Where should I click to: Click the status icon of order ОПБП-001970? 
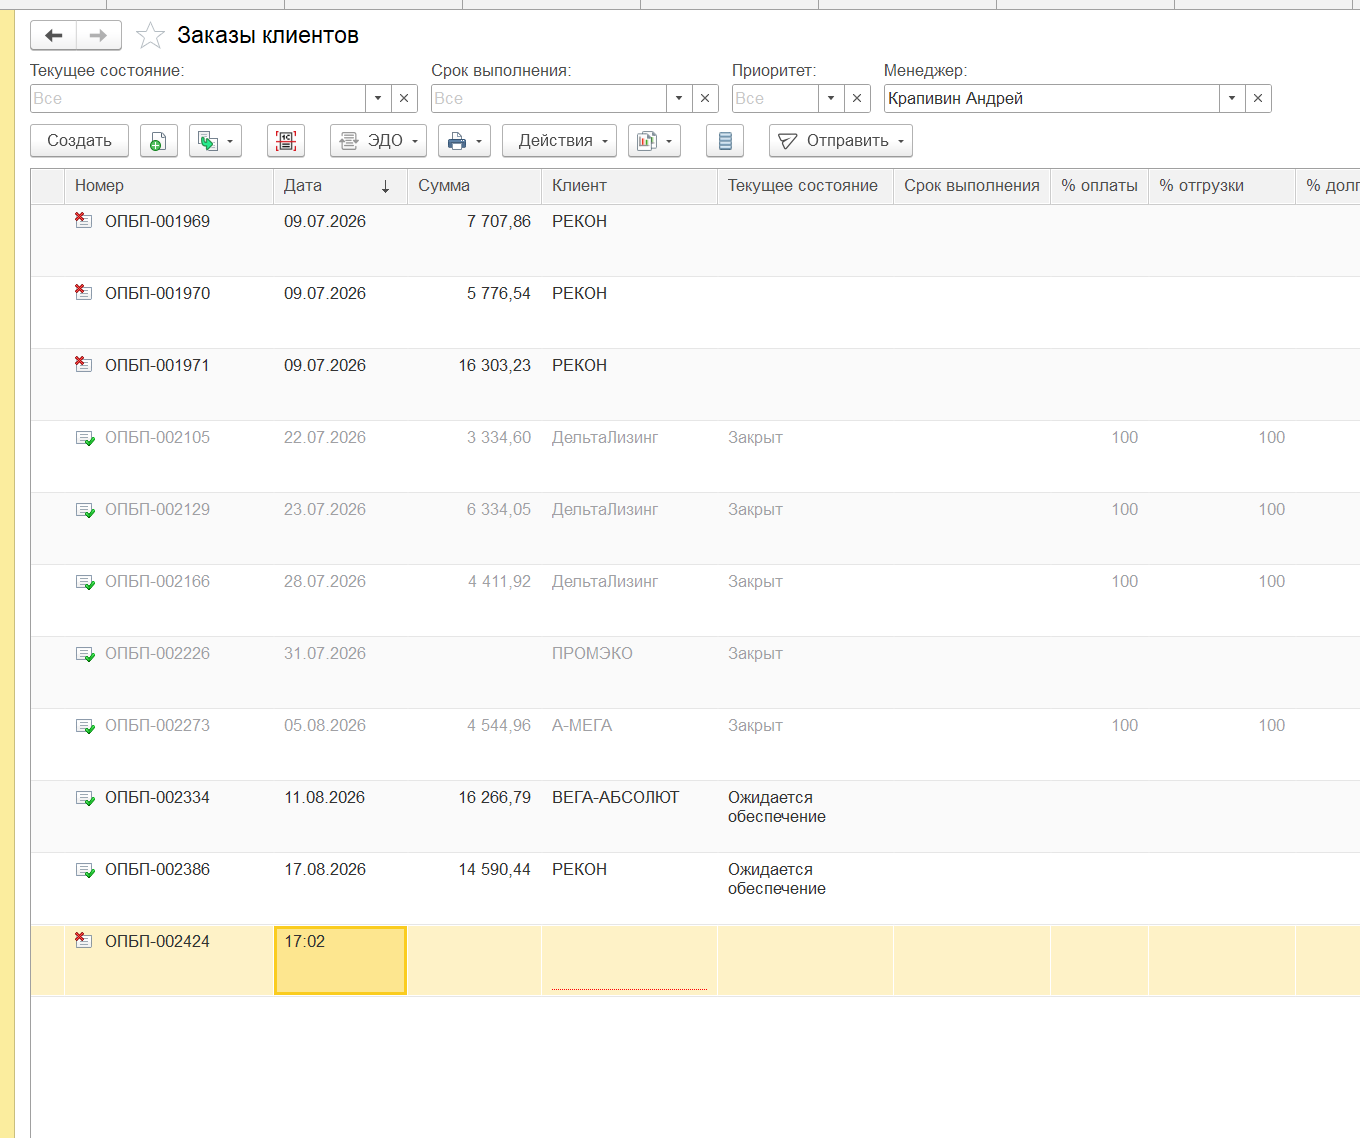84,292
